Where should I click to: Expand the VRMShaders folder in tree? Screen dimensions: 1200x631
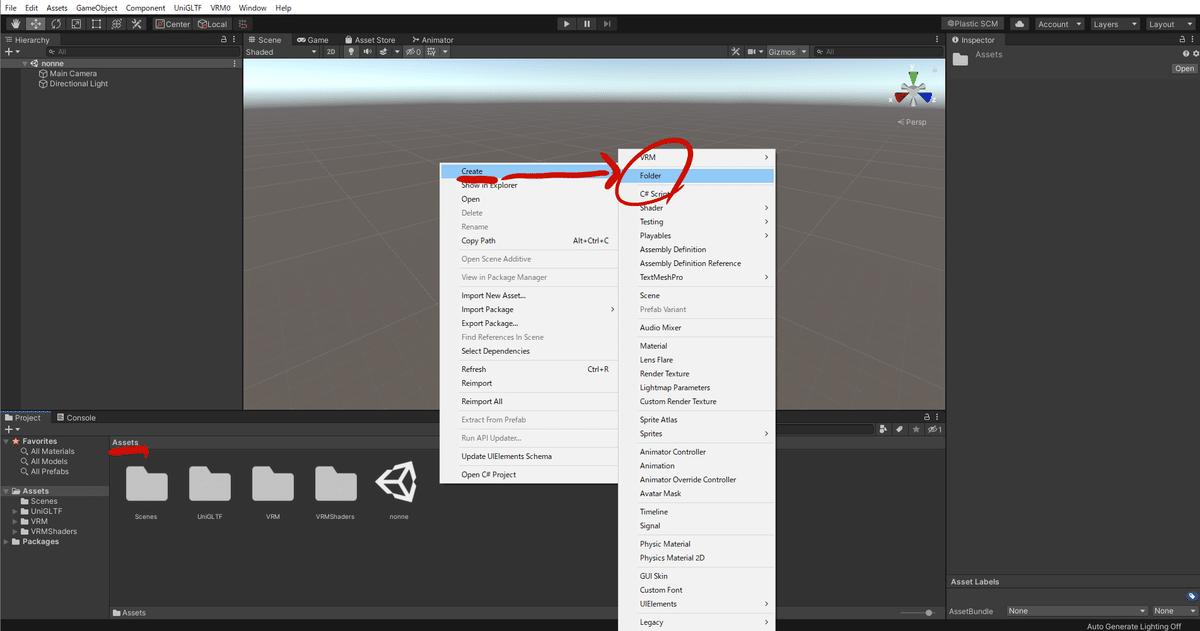pyautogui.click(x=15, y=531)
